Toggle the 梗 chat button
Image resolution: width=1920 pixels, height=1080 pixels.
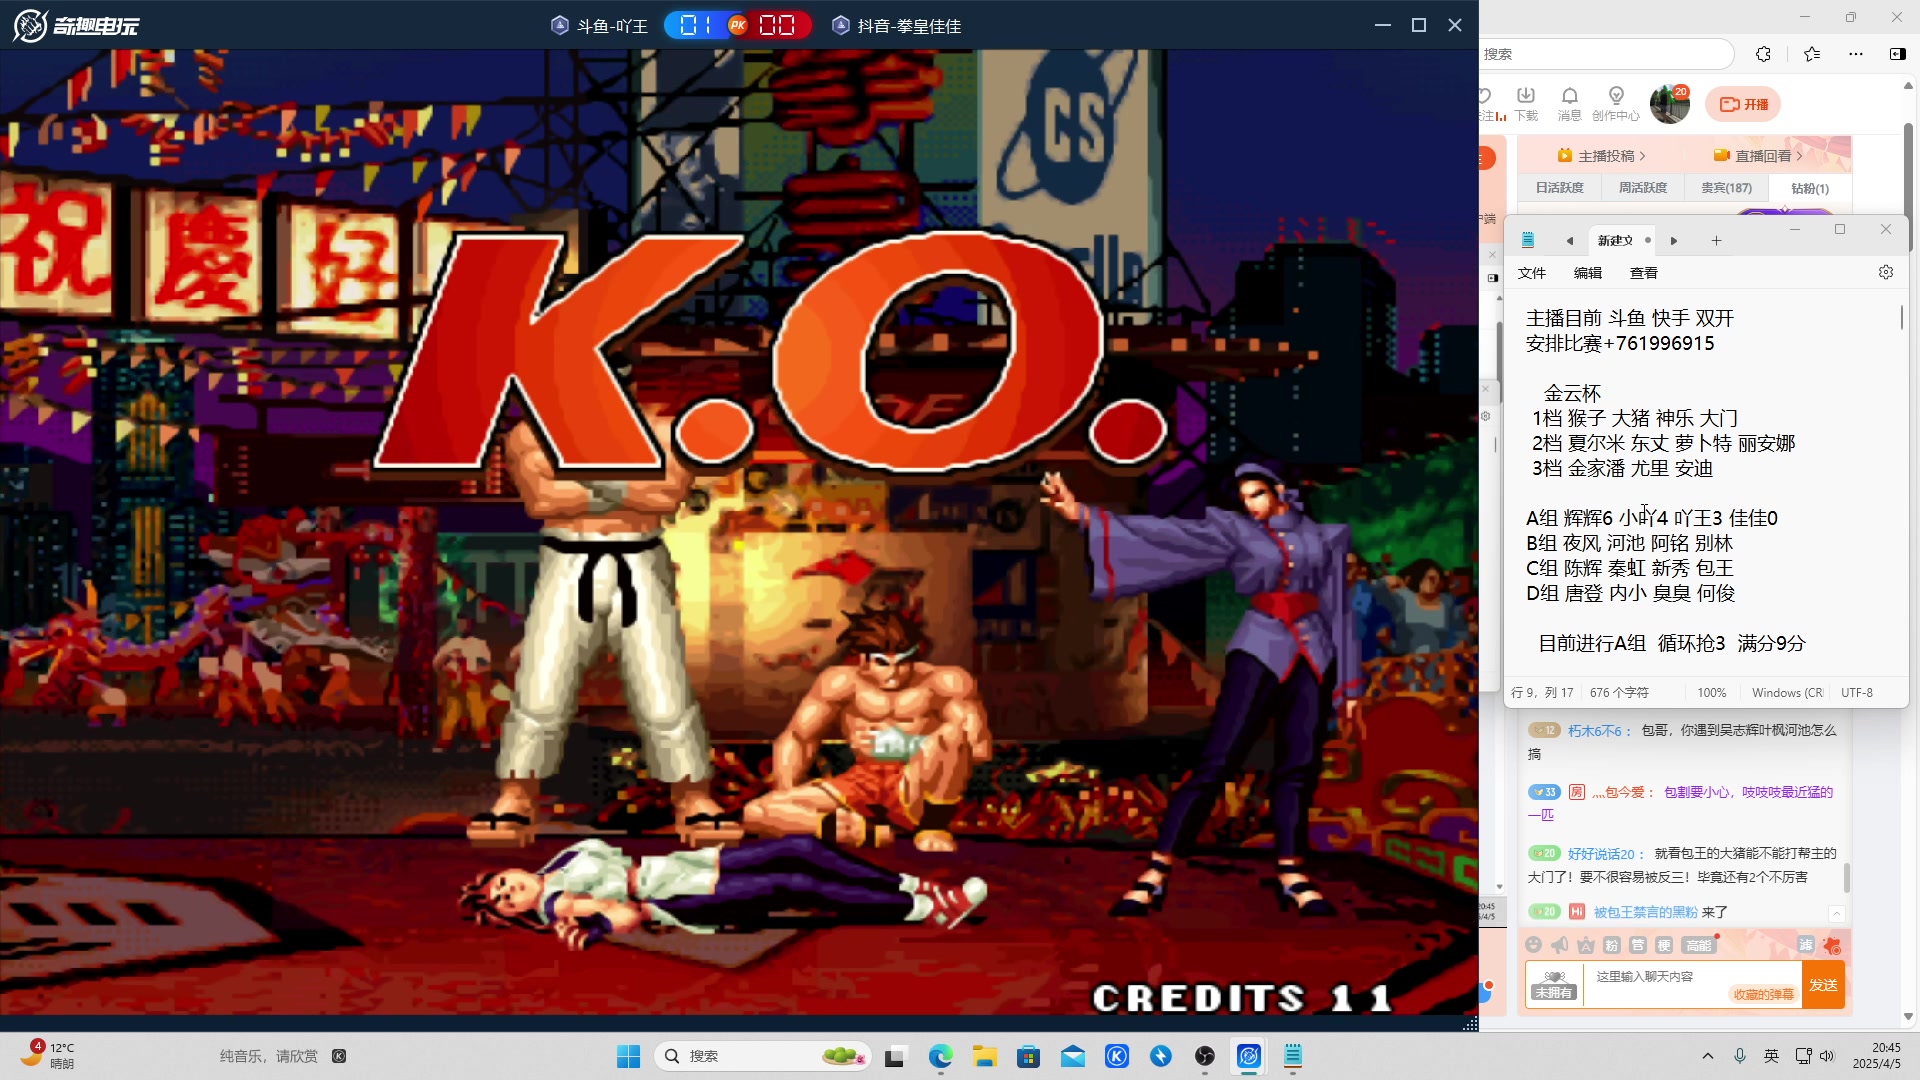point(1664,945)
